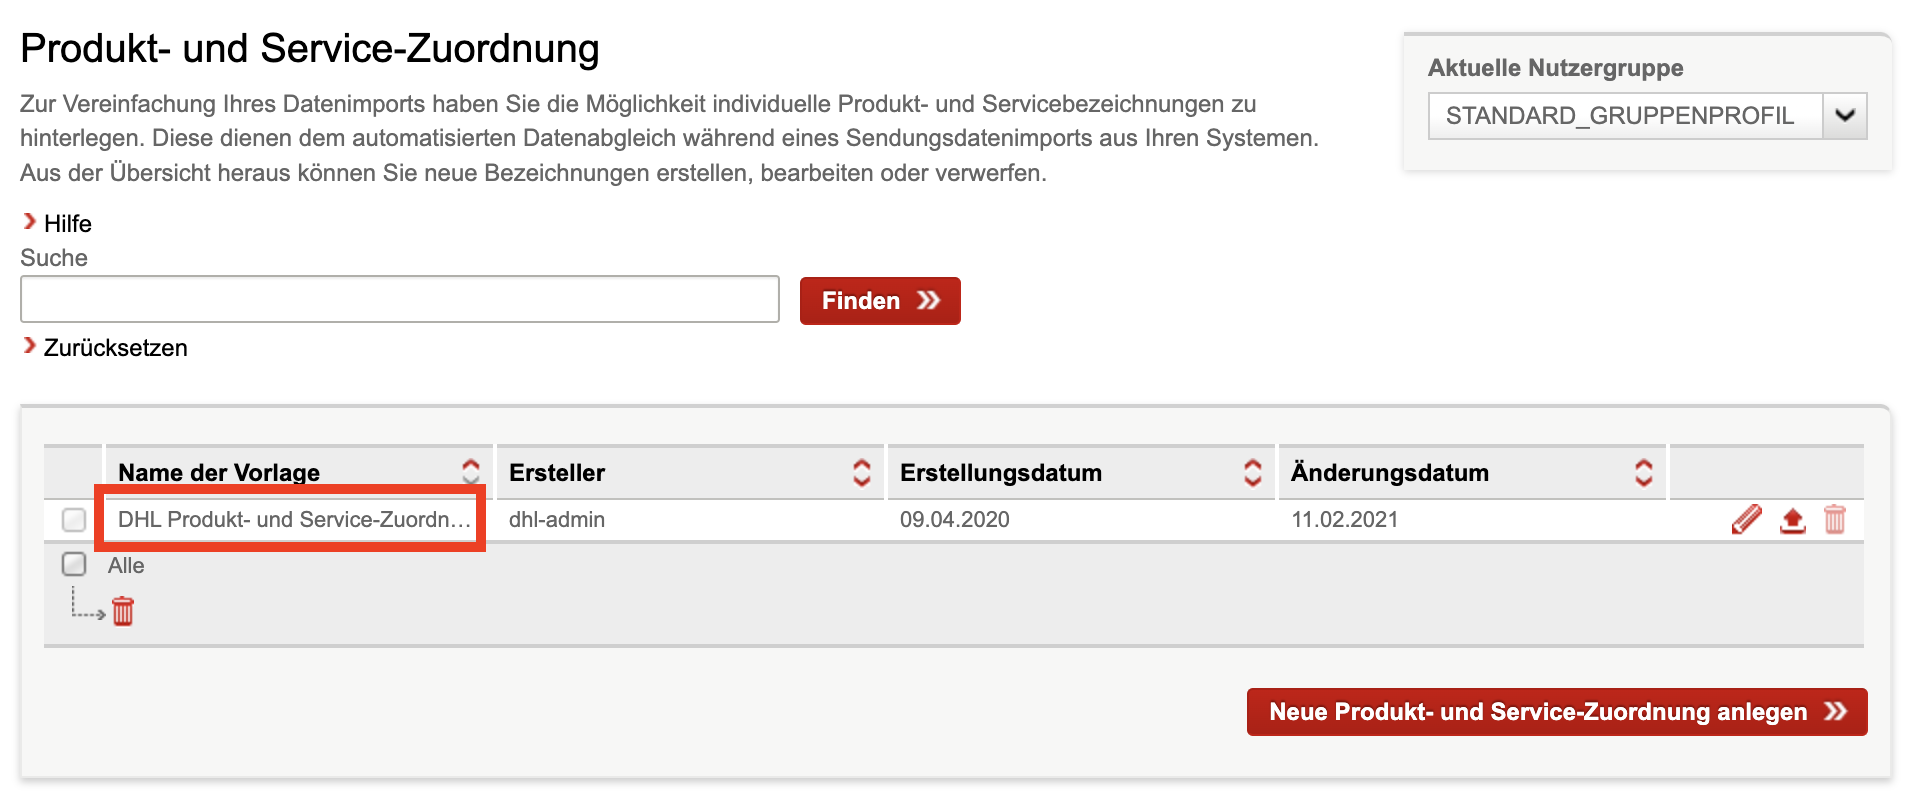Sort by Erstellungsdatum column arrows
Viewport: 1920px width, 810px height.
(x=1253, y=472)
